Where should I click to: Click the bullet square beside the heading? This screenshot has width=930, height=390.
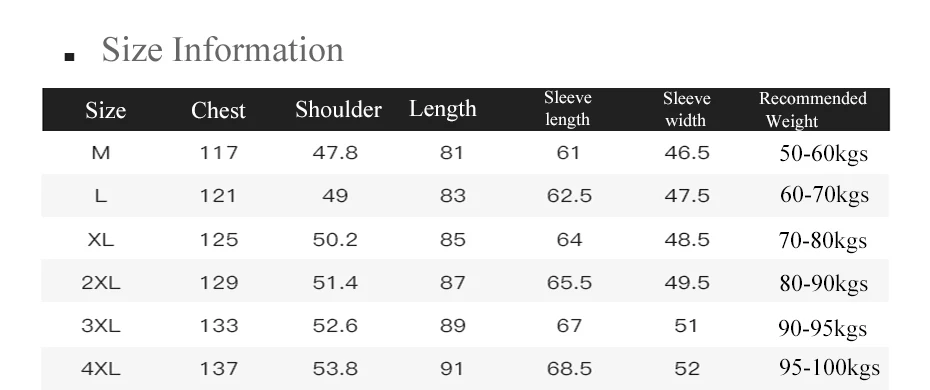(x=69, y=57)
